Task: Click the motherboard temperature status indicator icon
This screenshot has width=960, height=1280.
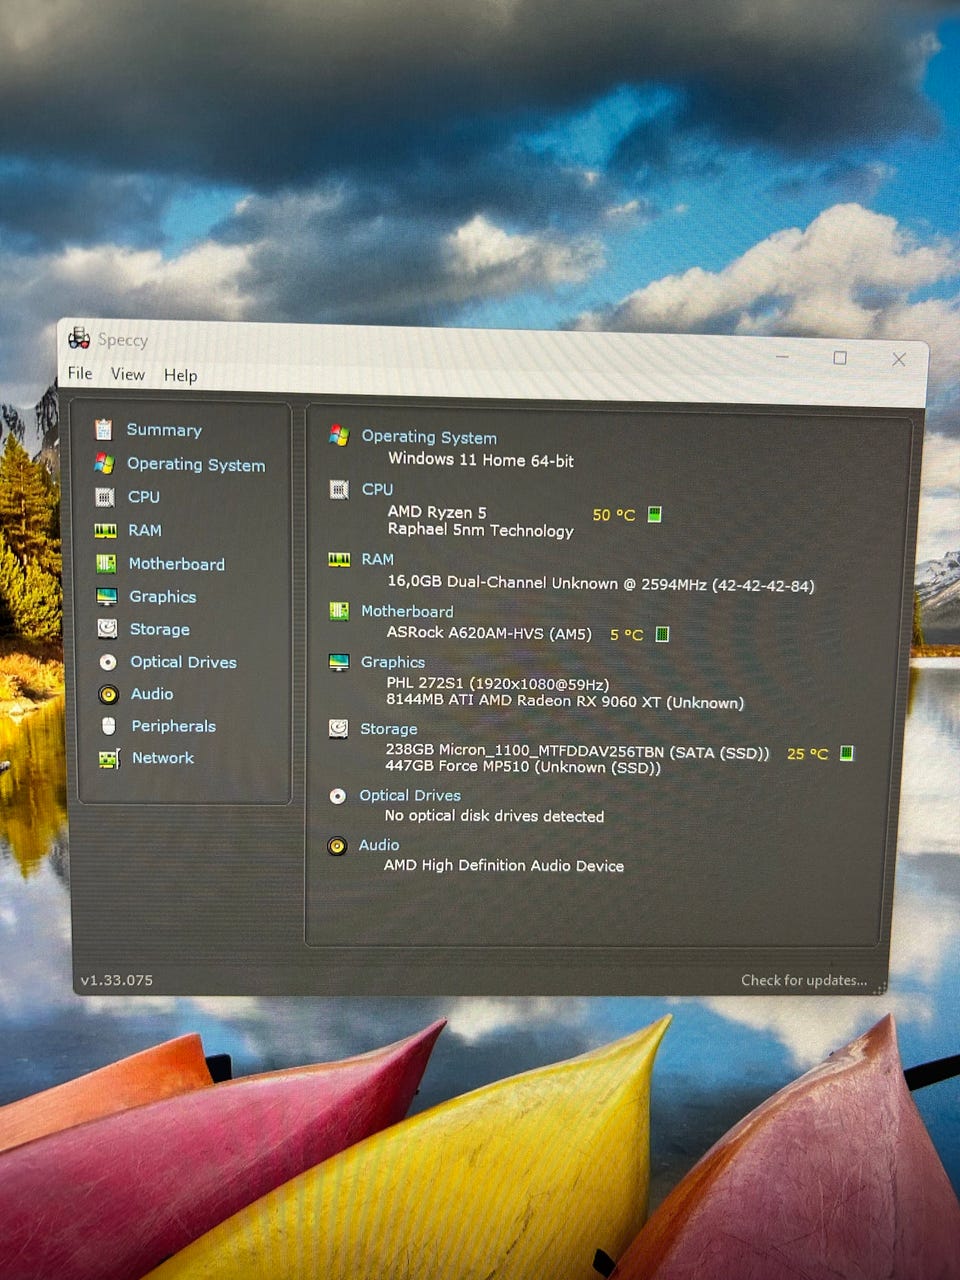Action: [x=662, y=634]
